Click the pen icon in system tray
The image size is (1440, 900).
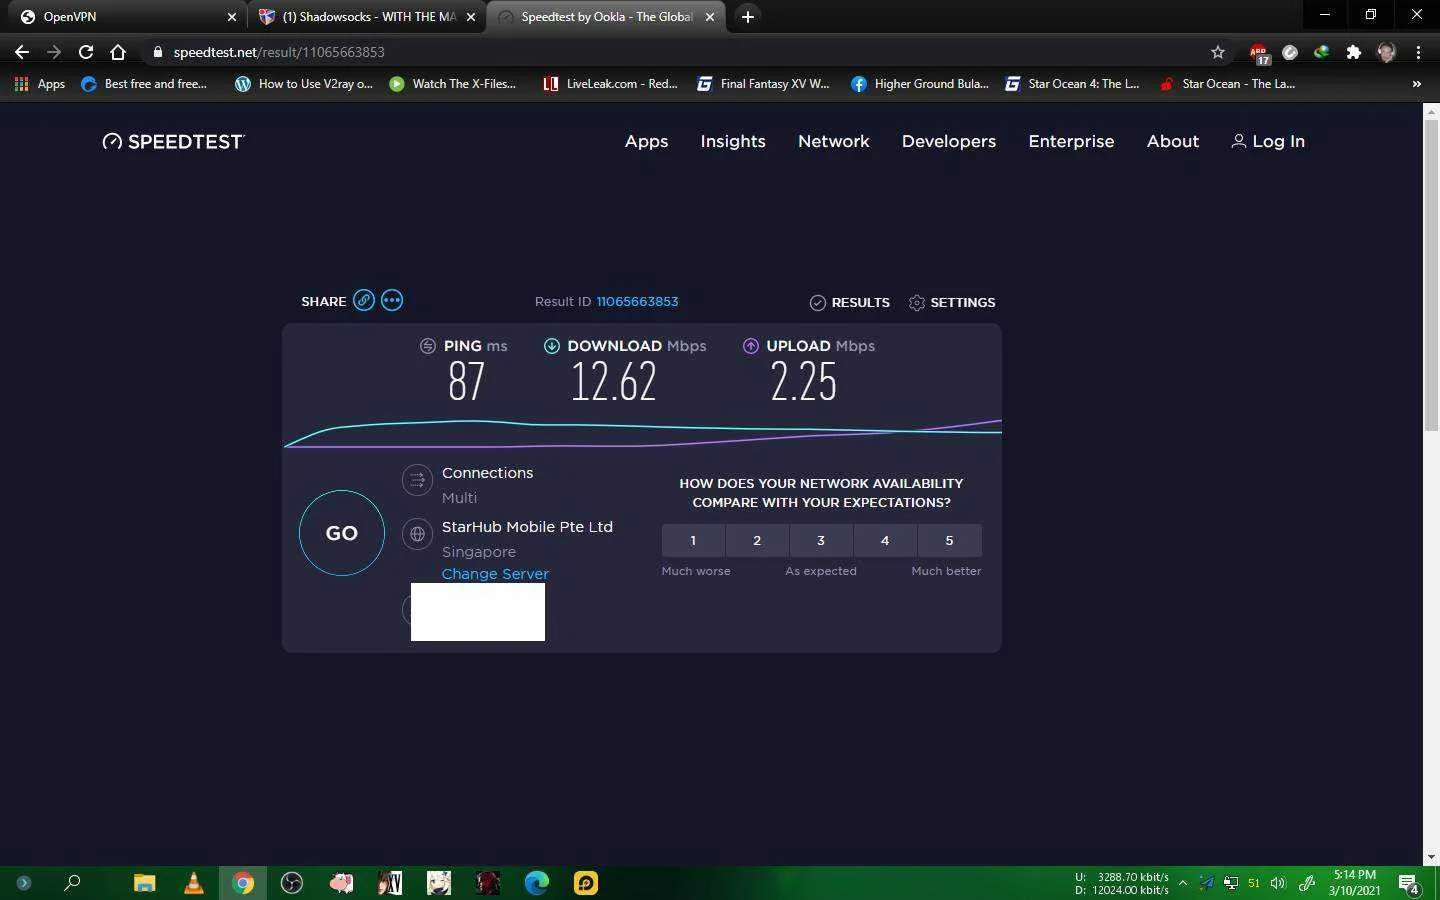click(x=1307, y=883)
